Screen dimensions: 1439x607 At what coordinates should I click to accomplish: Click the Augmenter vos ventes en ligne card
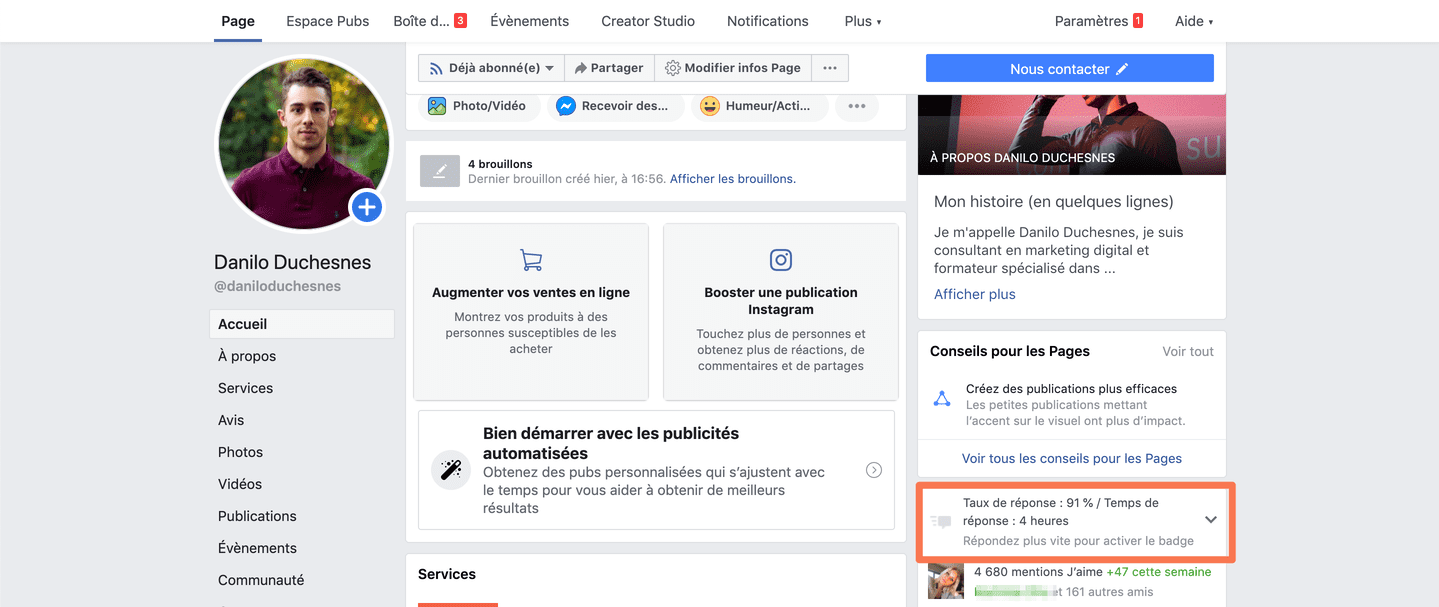[x=531, y=311]
